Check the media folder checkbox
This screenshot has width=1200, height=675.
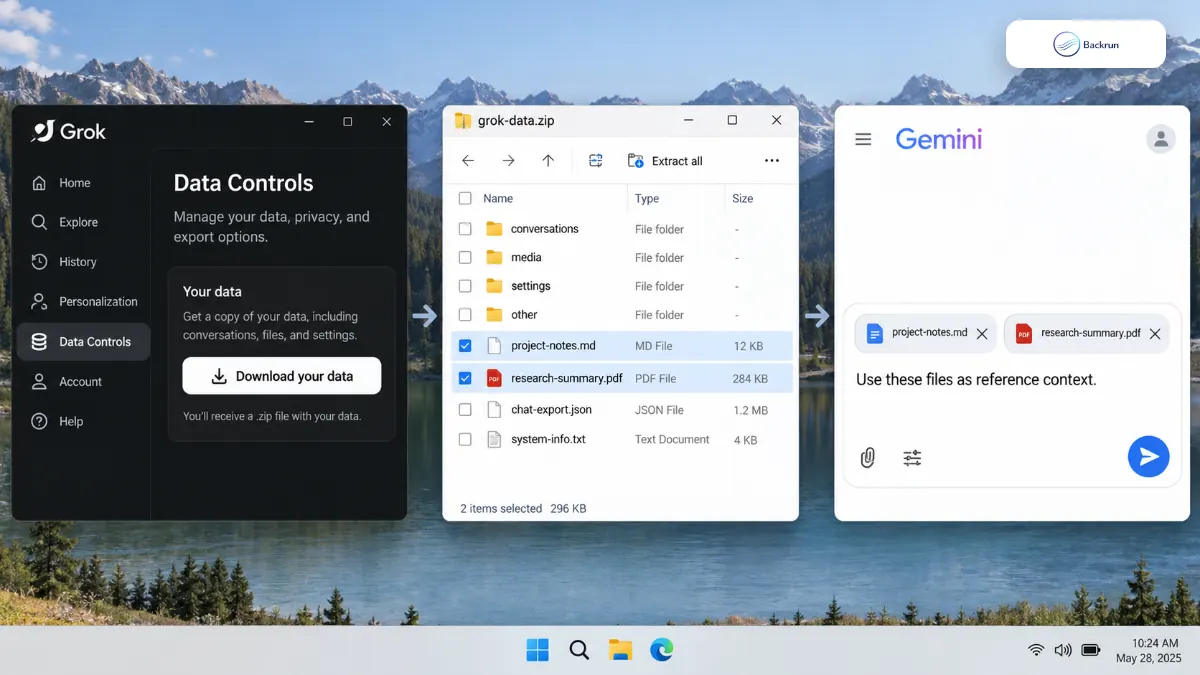tap(465, 257)
